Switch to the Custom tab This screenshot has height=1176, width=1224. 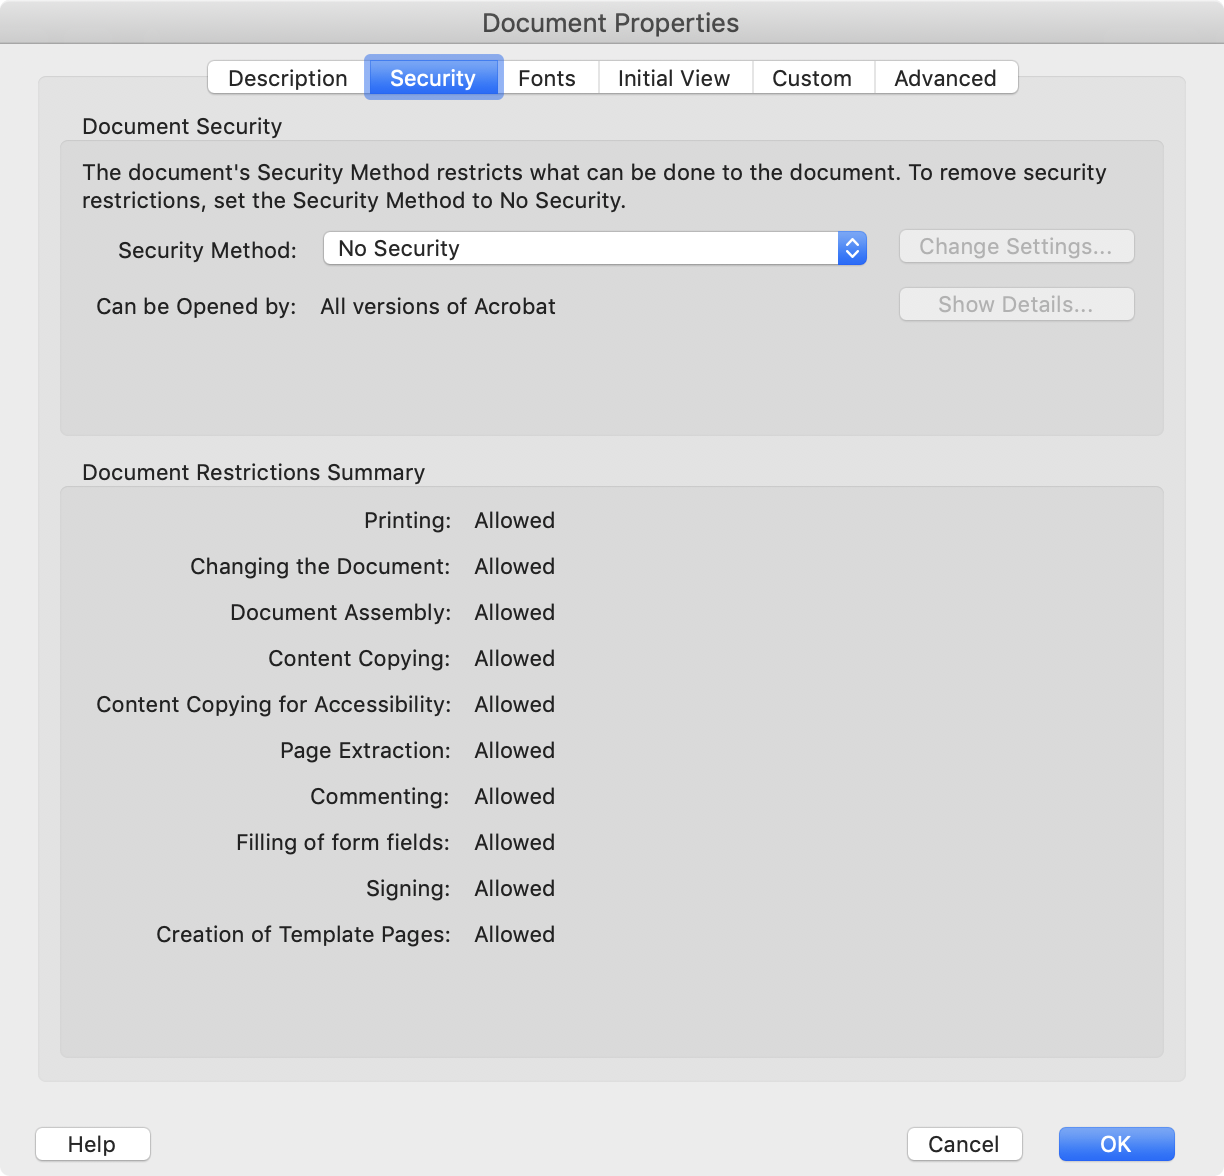tap(812, 78)
